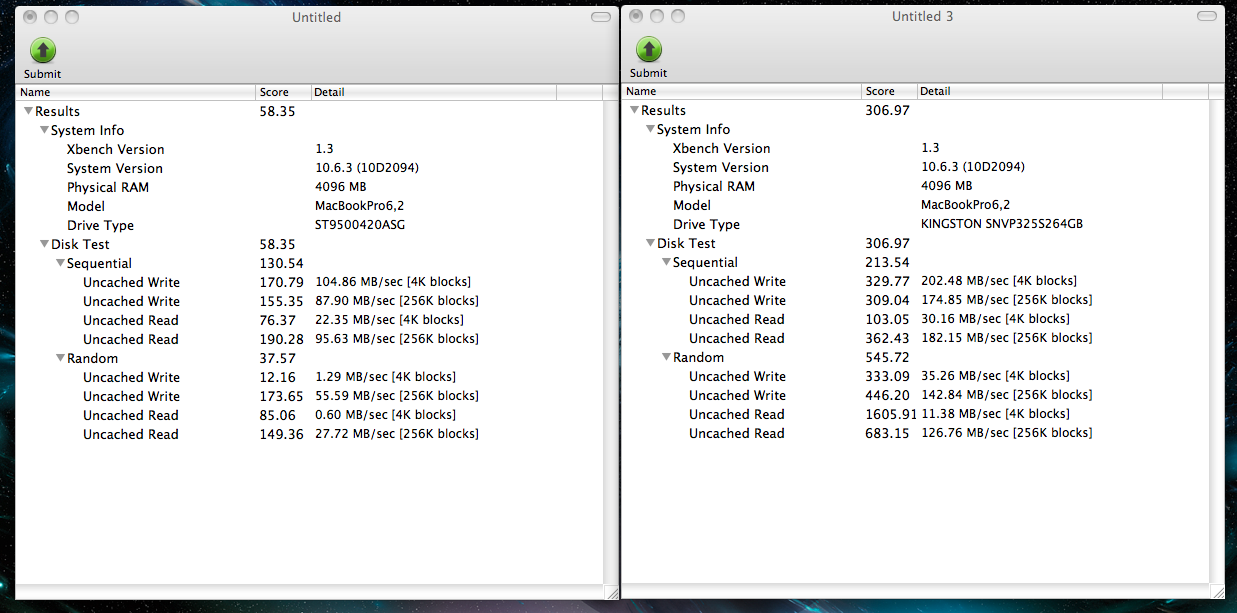Click Submit icon in Untitled 3 window
The height and width of the screenshot is (613, 1237).
pyautogui.click(x=649, y=50)
